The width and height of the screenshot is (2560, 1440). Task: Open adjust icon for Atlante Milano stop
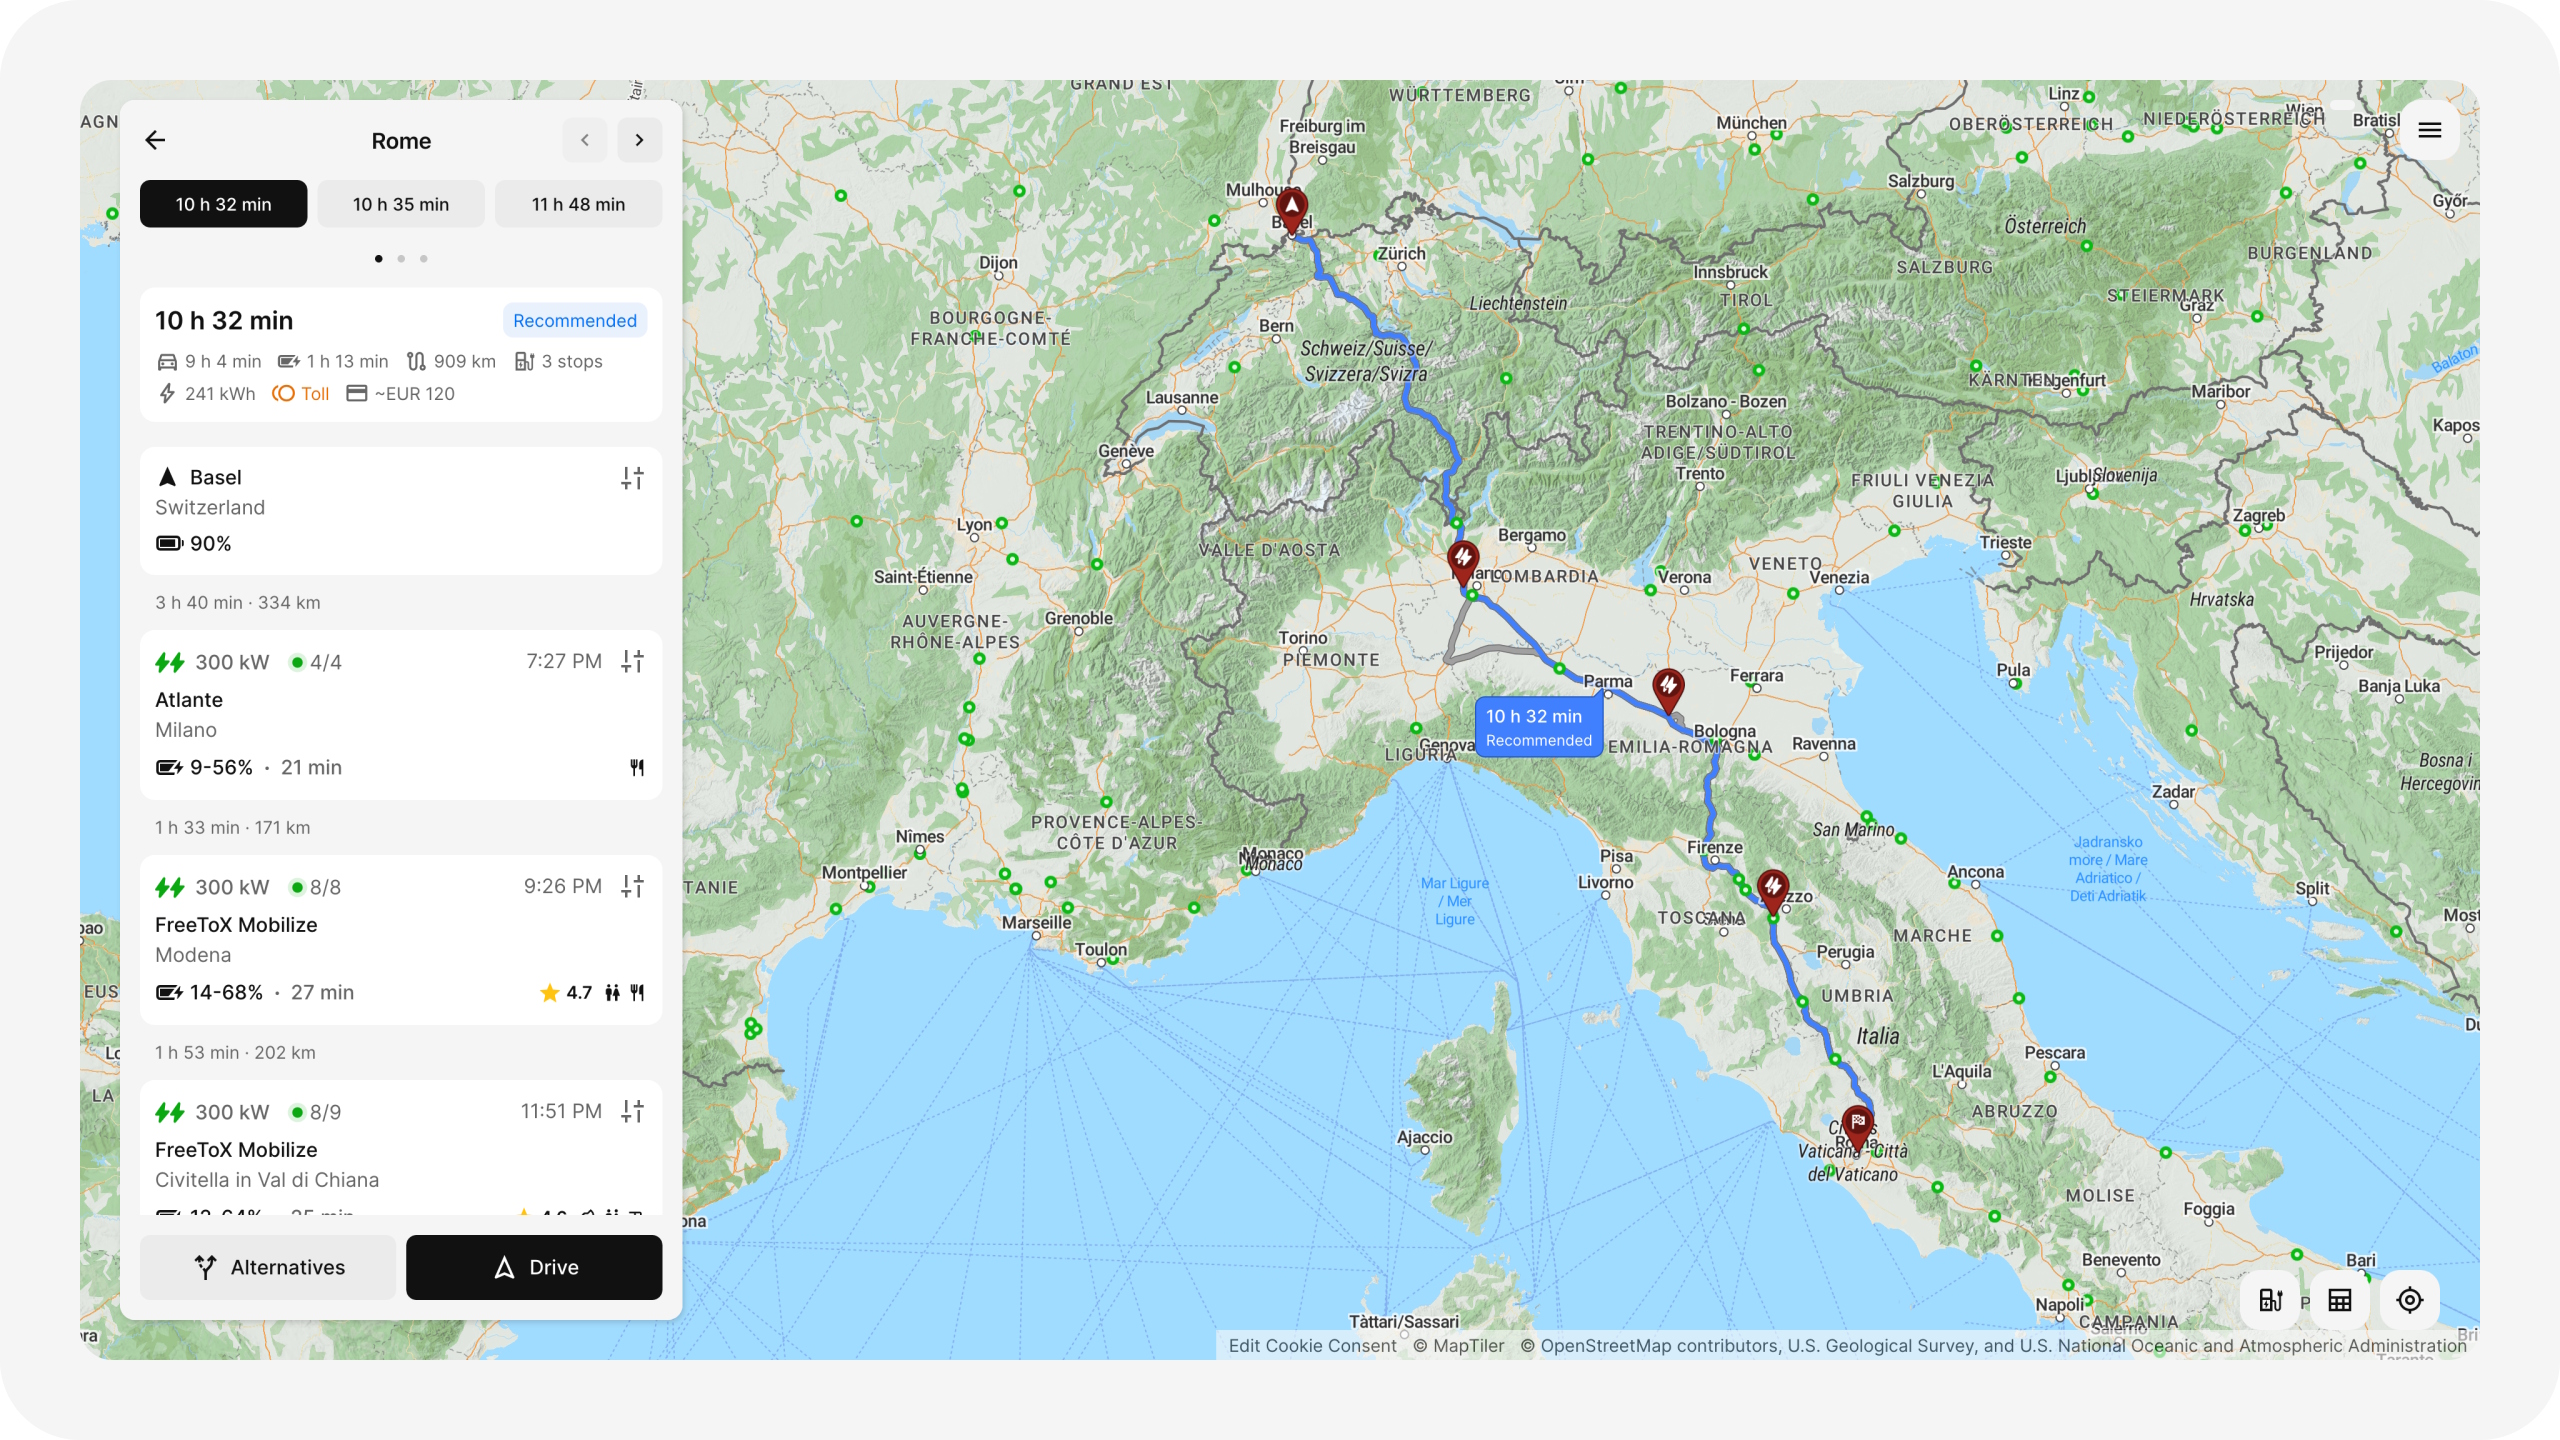(632, 661)
